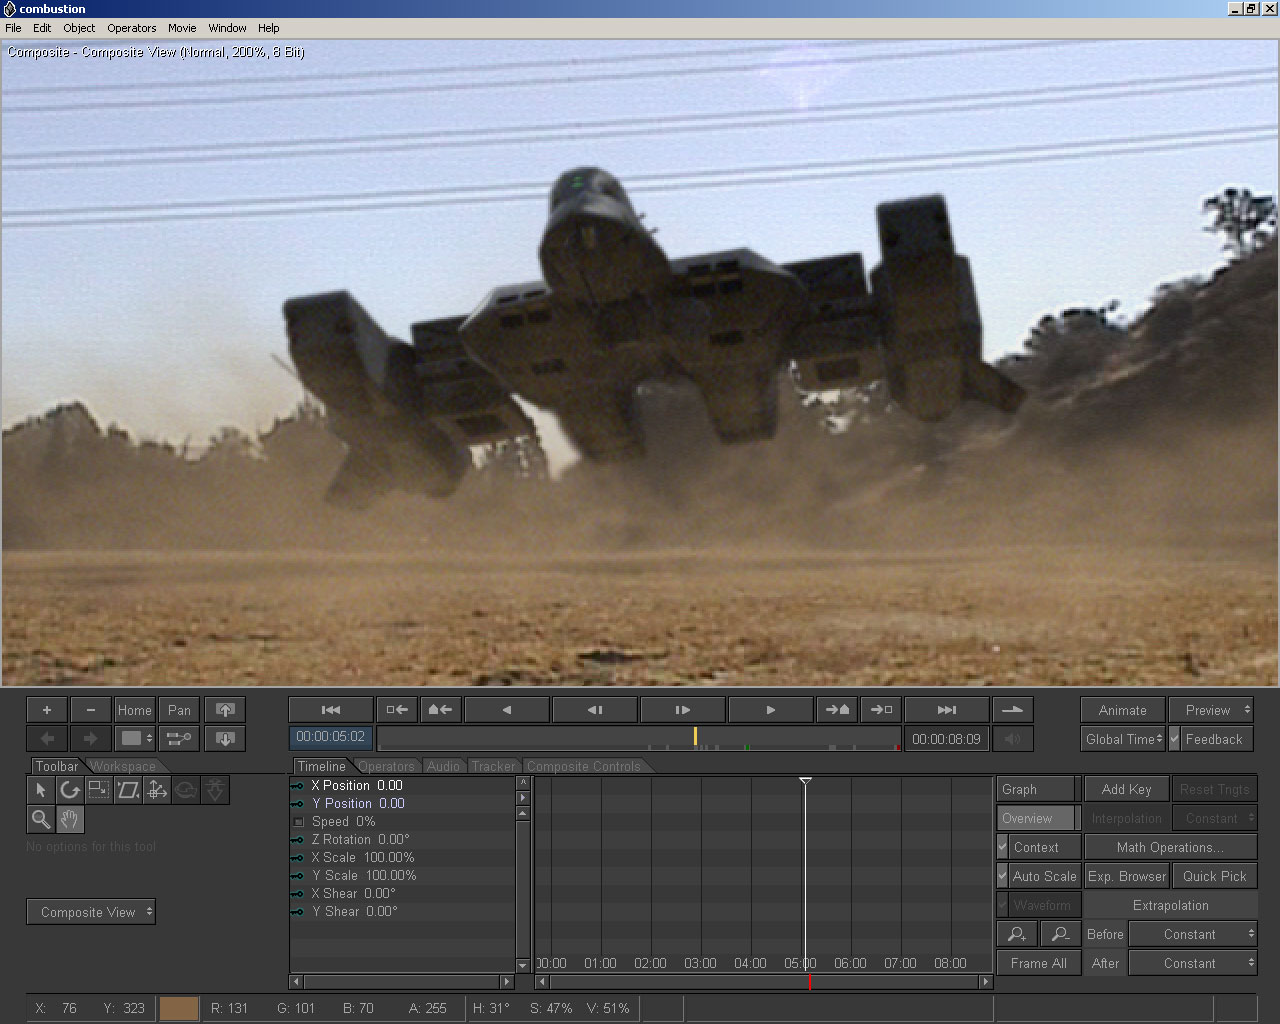
Task: Open Math Operations dialog
Action: pyautogui.click(x=1170, y=847)
